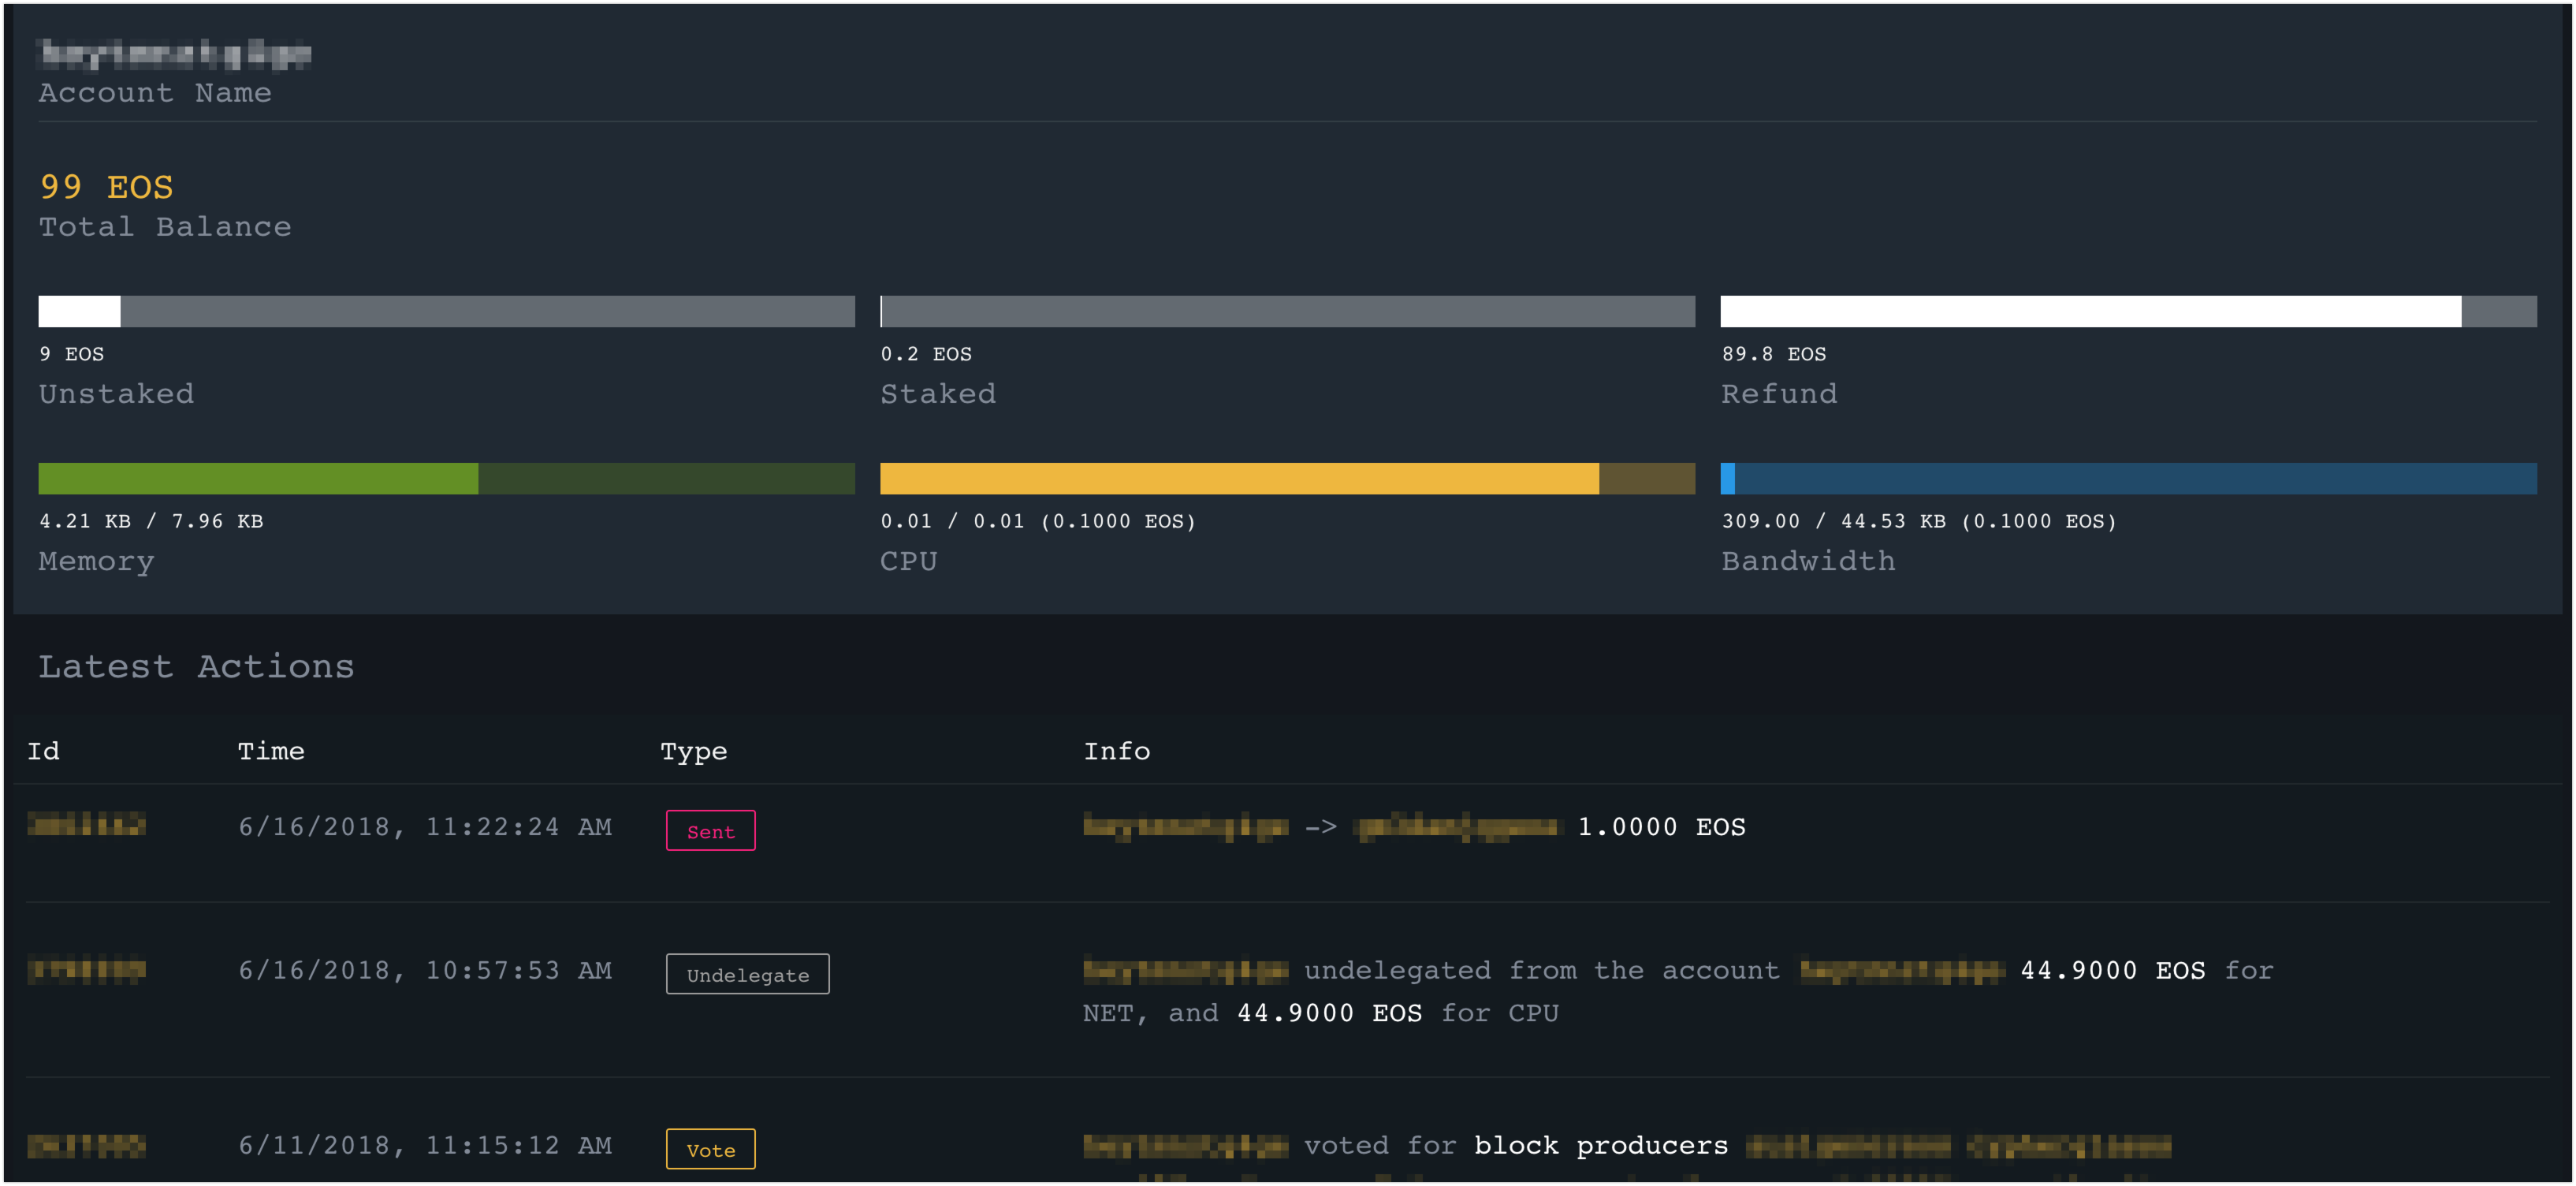Click the 99 EOS total balance
Image resolution: width=2576 pixels, height=1186 pixels.
[x=106, y=187]
